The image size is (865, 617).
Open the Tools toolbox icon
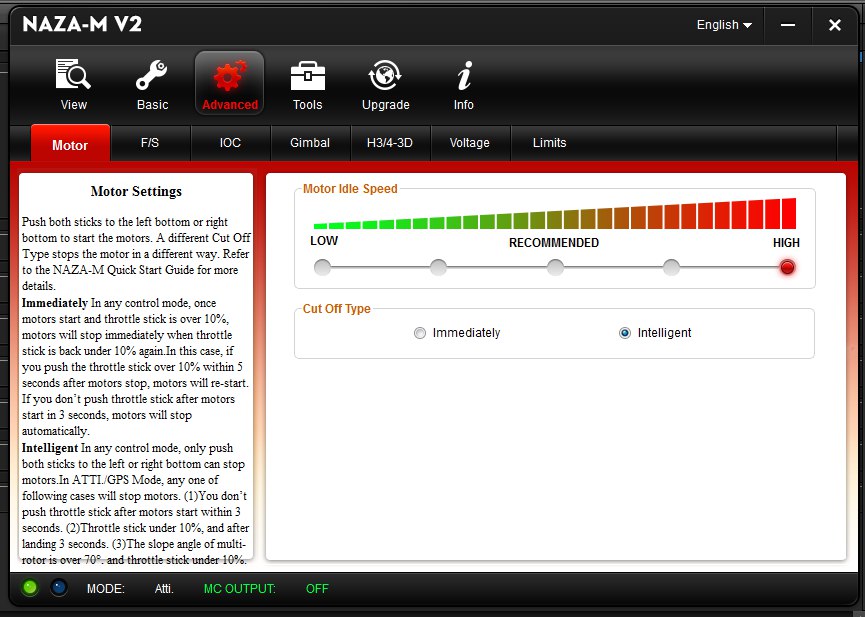tap(307, 76)
